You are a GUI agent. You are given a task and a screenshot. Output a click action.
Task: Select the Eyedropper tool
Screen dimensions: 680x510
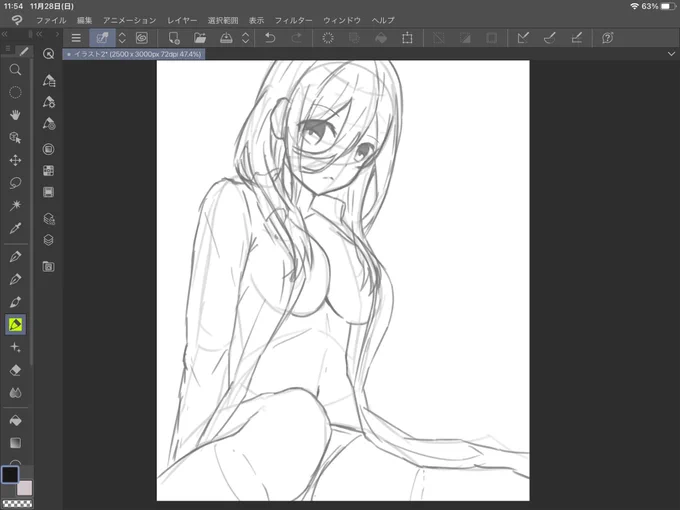point(15,228)
